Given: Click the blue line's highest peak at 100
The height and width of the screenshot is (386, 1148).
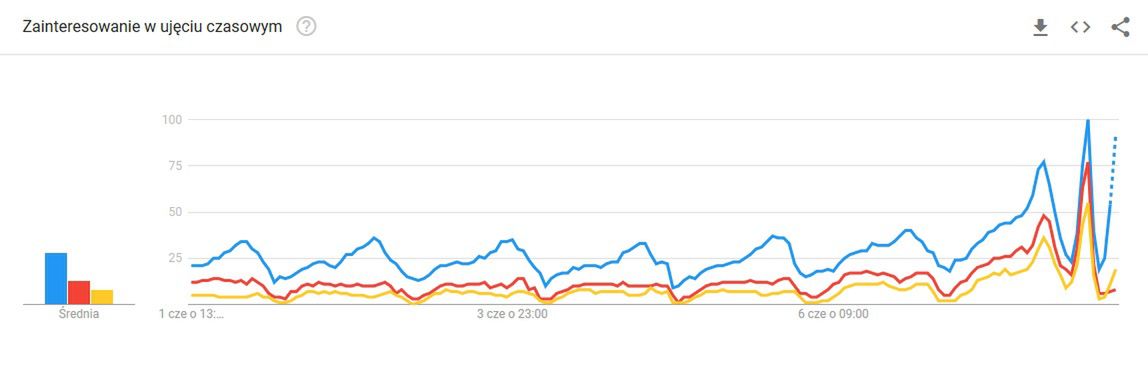Looking at the screenshot, I should tap(1088, 120).
